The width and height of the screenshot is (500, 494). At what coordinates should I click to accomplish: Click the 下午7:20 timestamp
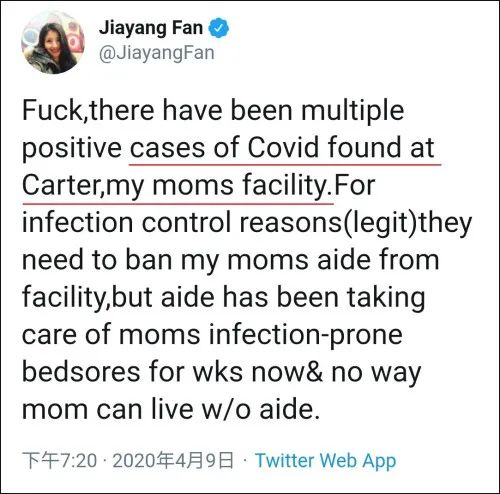(60, 460)
